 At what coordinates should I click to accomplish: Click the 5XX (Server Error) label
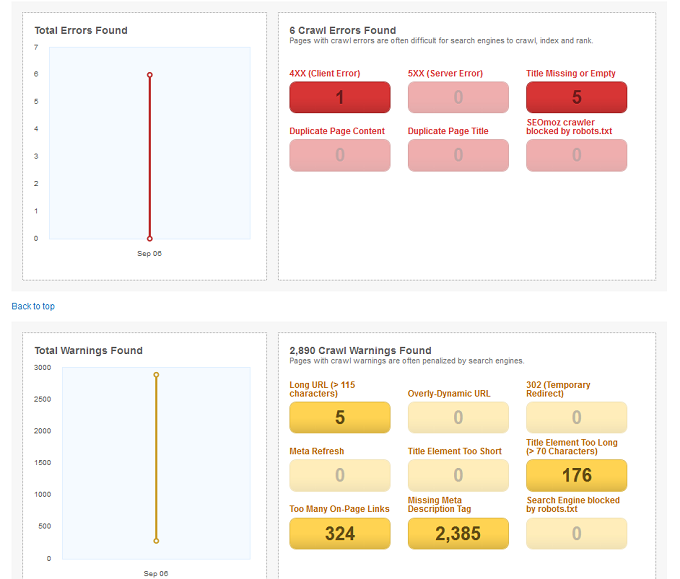point(445,73)
